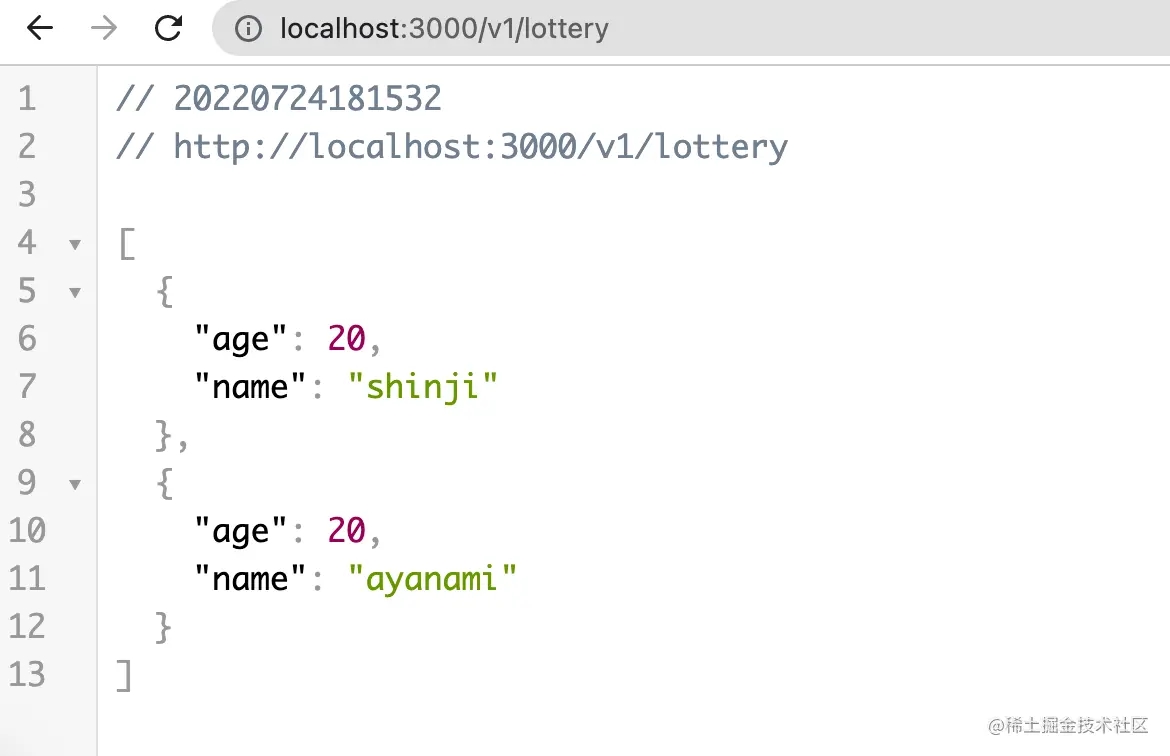Click the "age" key on line 6

click(x=240, y=339)
